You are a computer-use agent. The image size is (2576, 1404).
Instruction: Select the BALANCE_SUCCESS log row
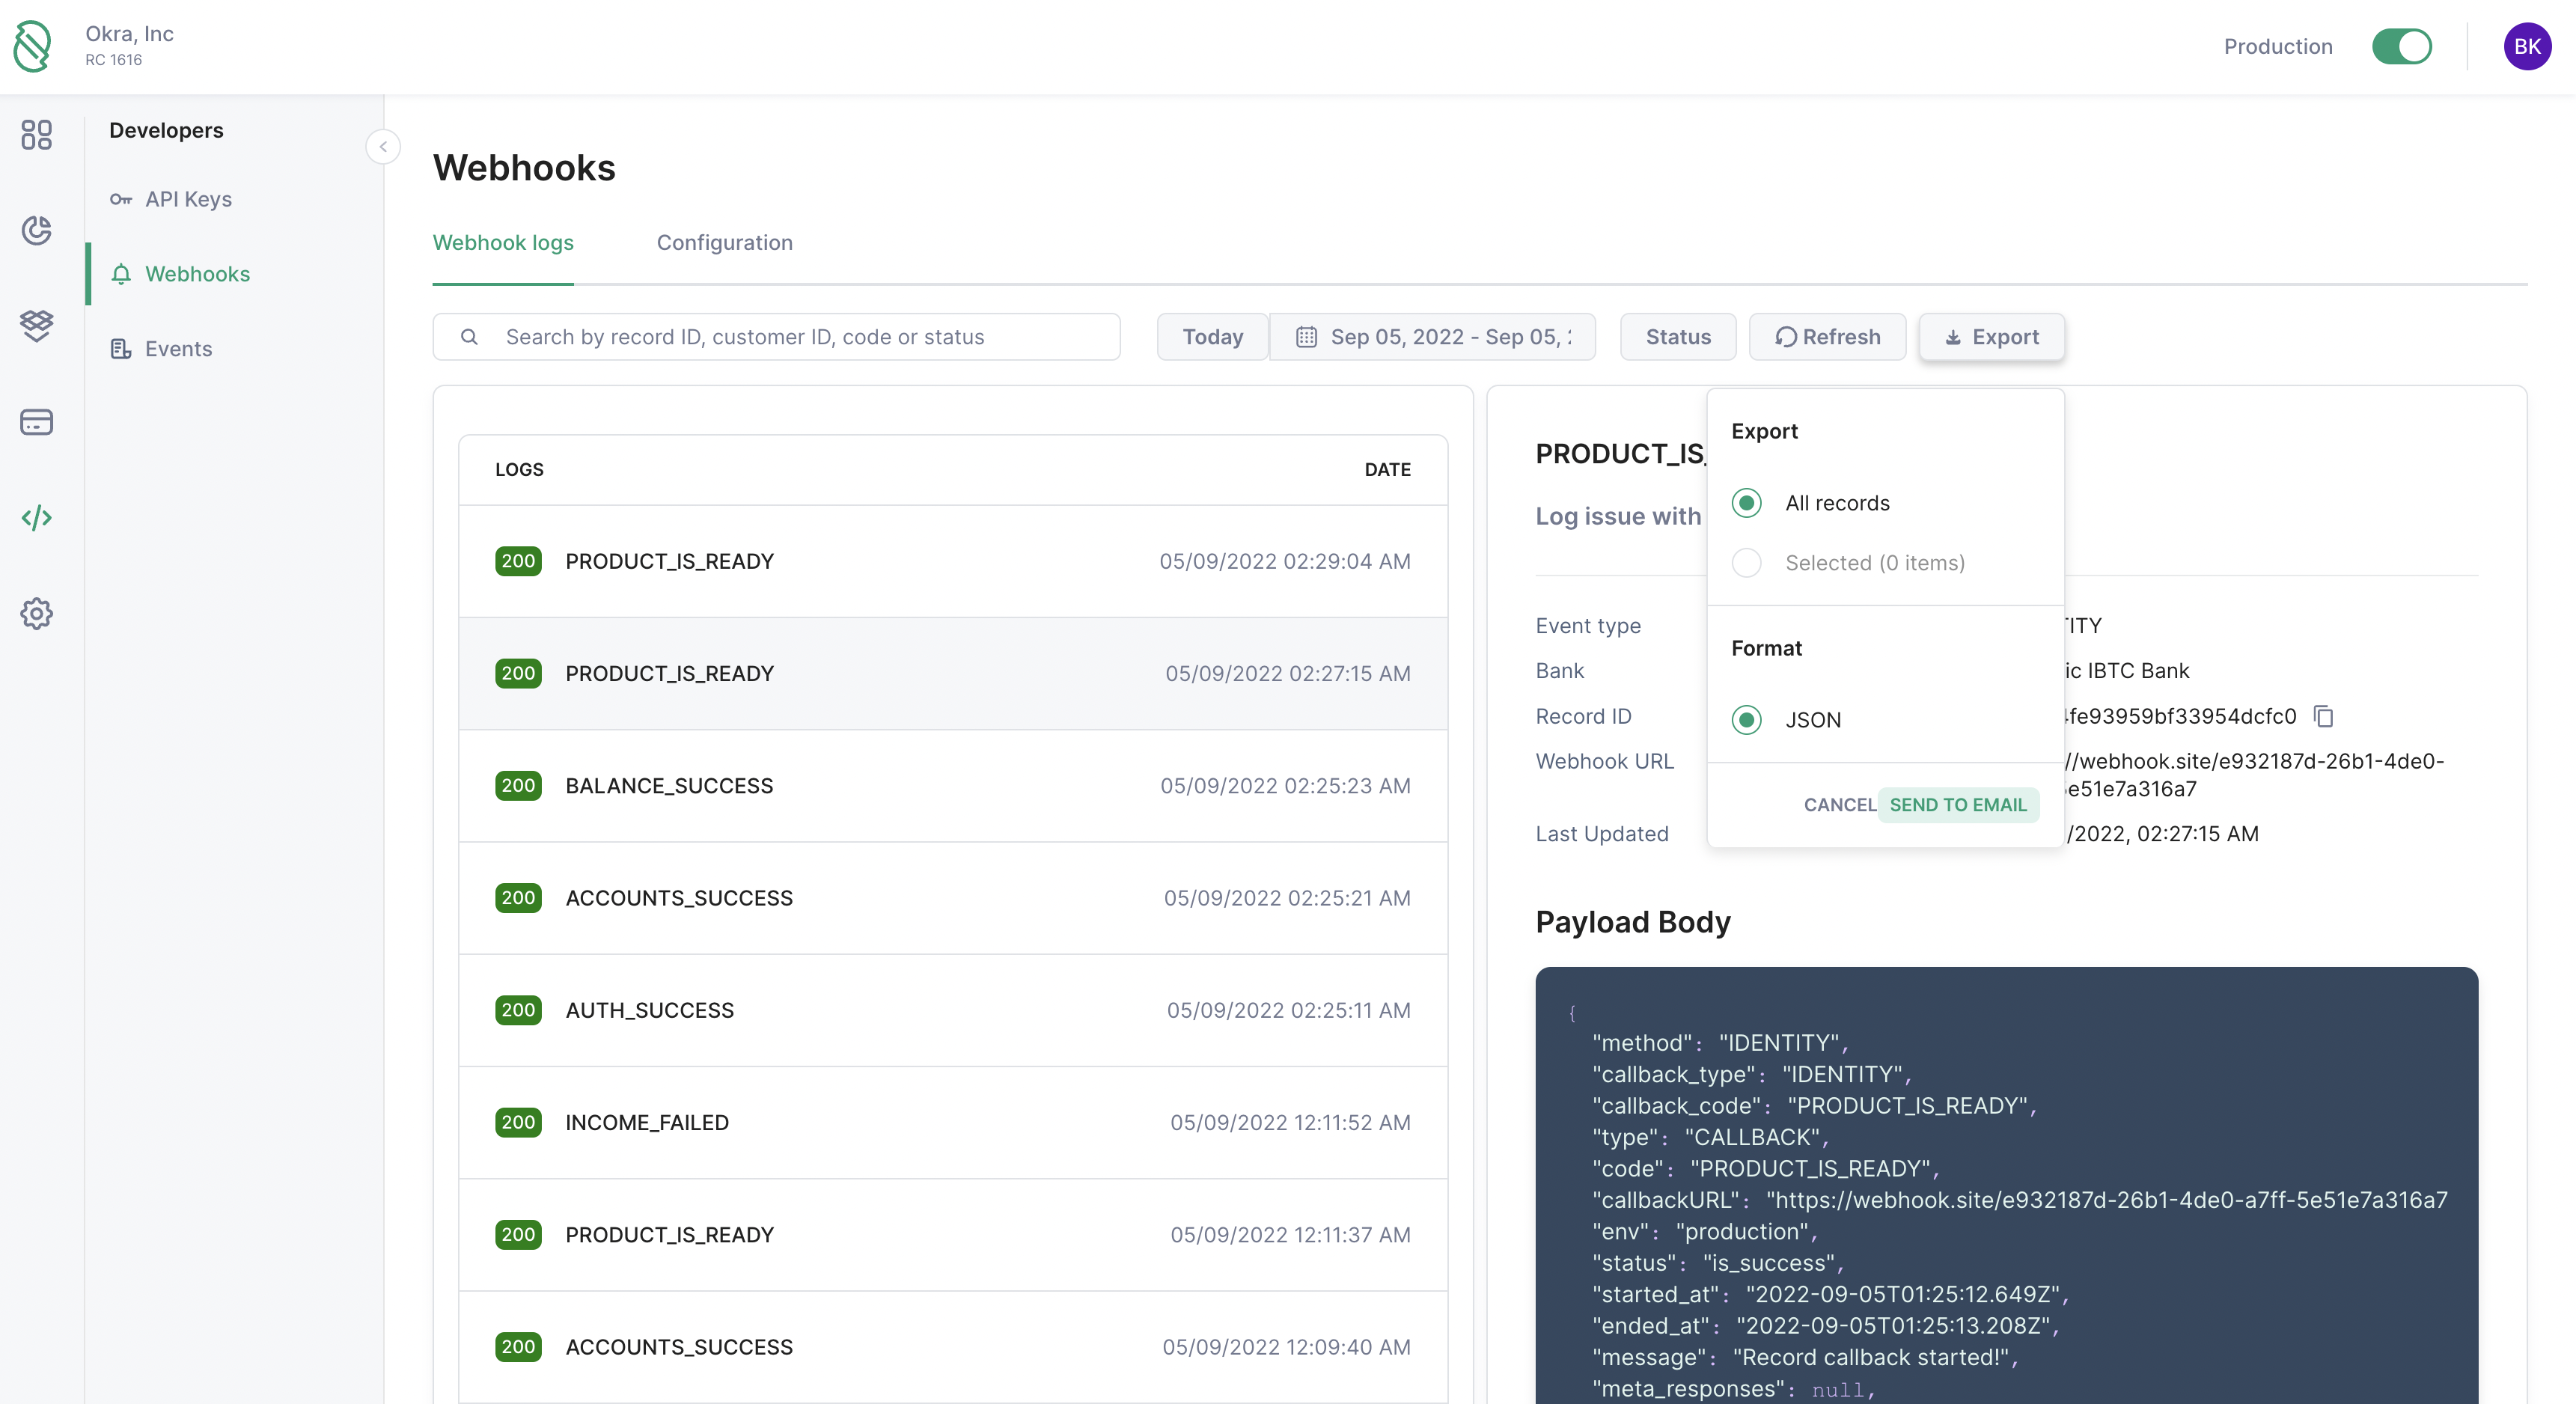tap(952, 786)
